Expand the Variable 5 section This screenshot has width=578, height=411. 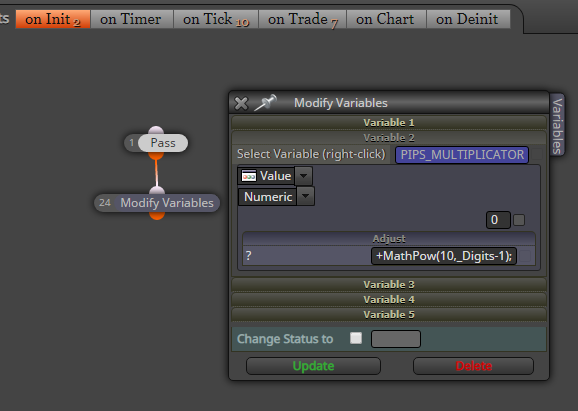pyautogui.click(x=389, y=314)
